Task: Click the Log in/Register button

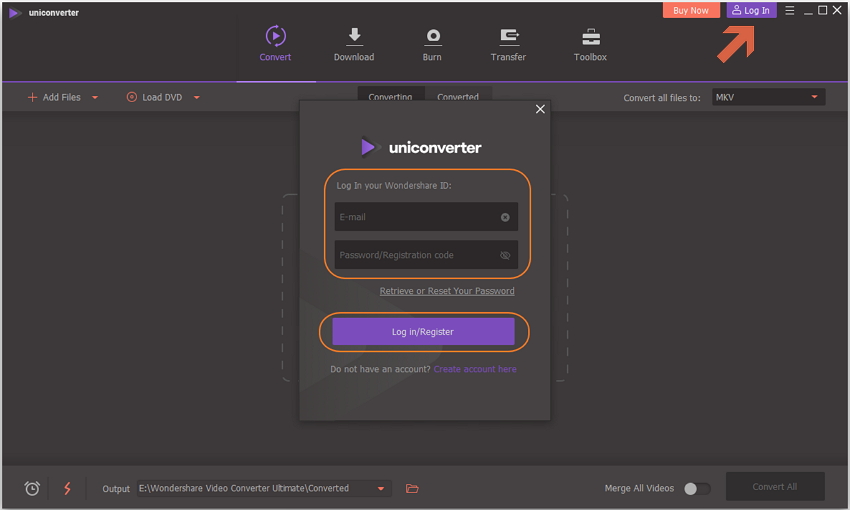Action: [423, 332]
